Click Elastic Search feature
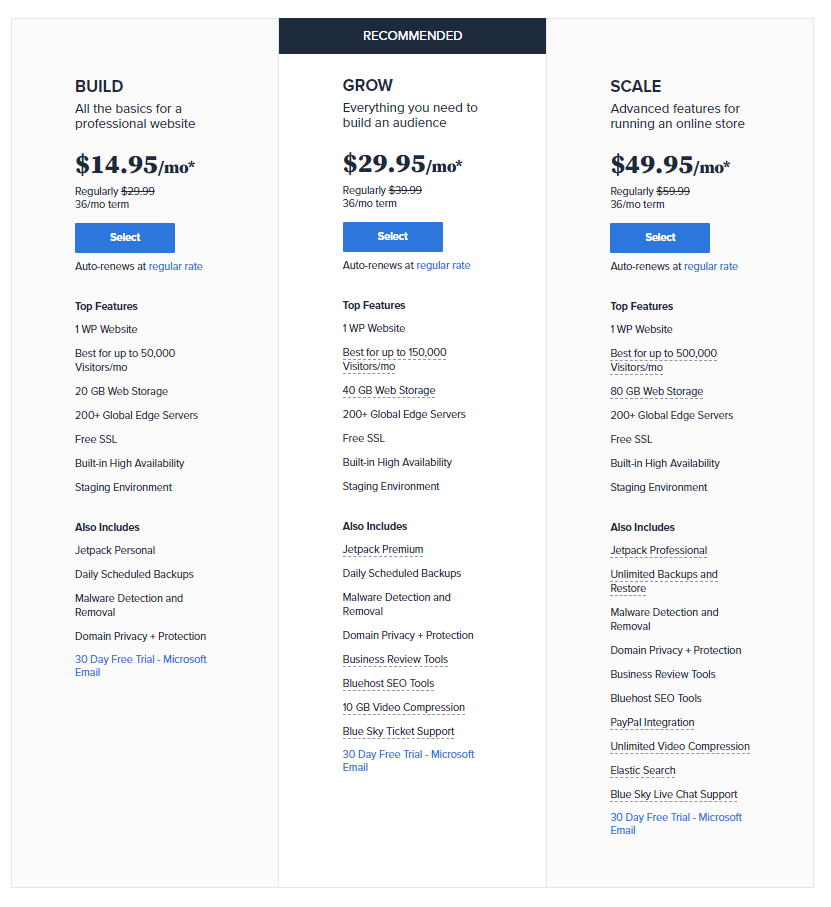The image size is (831, 907). (x=643, y=770)
